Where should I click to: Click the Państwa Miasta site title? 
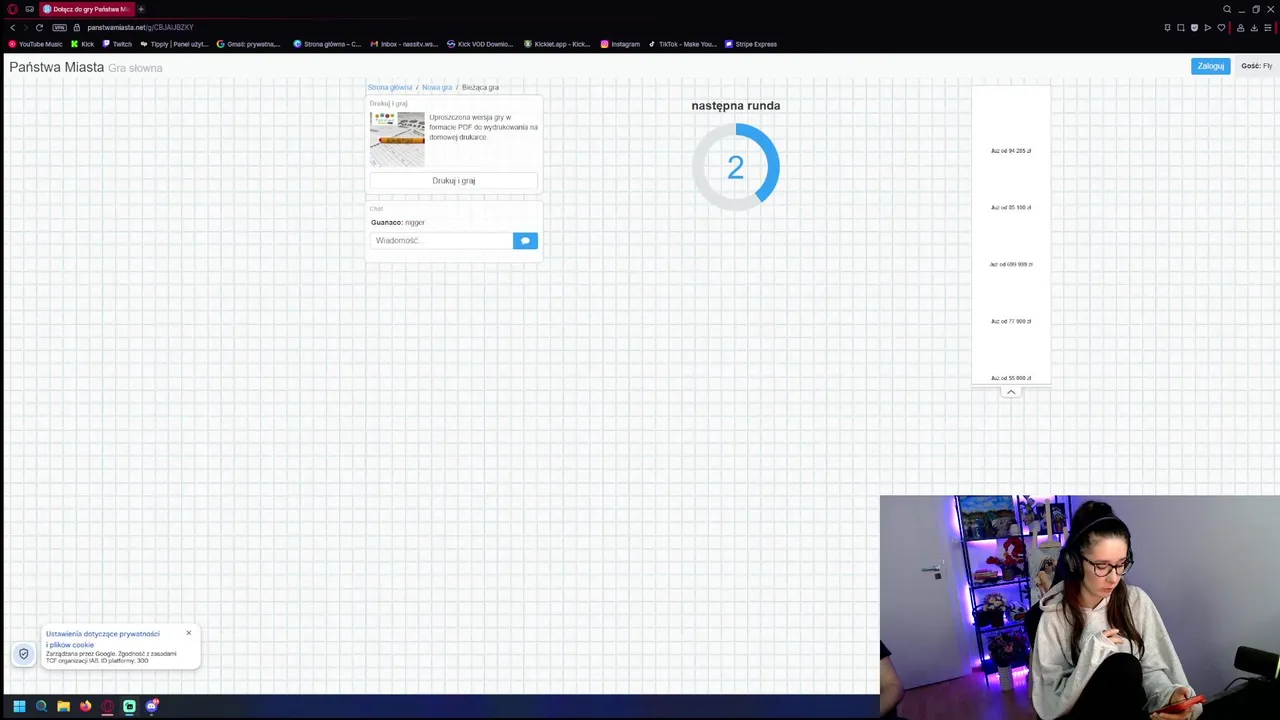click(57, 67)
